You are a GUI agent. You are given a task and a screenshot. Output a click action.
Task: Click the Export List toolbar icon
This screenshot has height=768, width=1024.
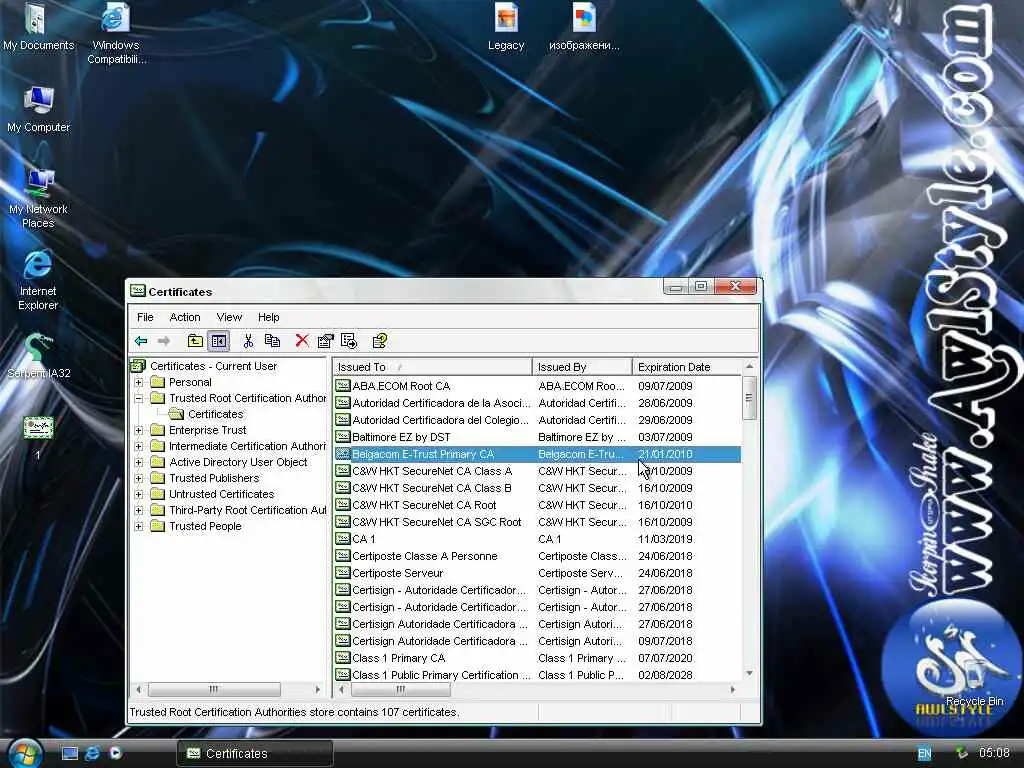[x=349, y=341]
